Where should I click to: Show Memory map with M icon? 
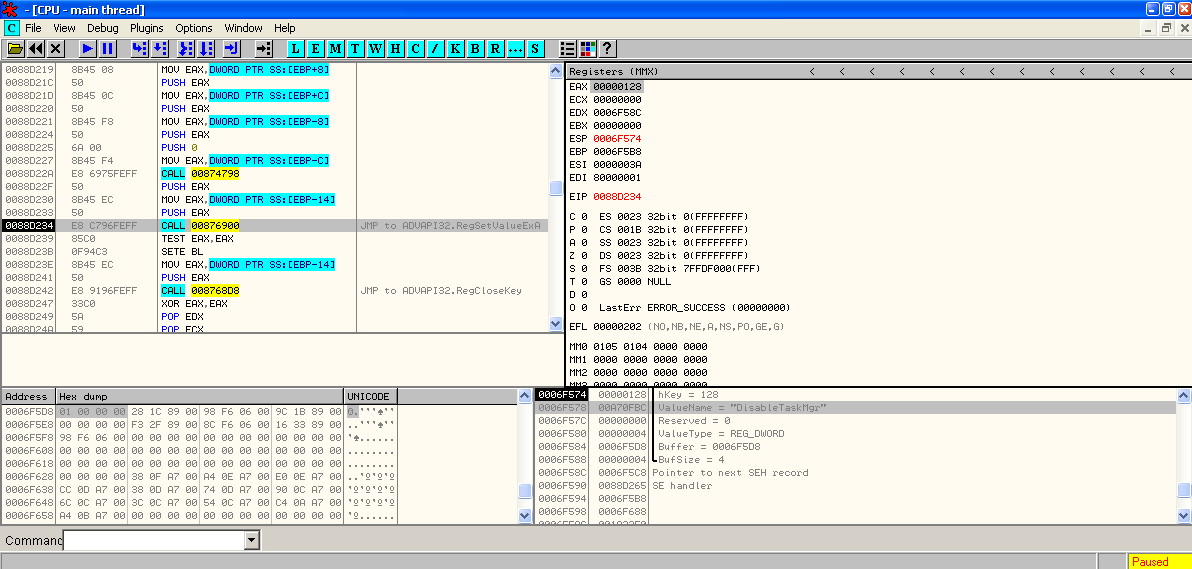[x=335, y=49]
